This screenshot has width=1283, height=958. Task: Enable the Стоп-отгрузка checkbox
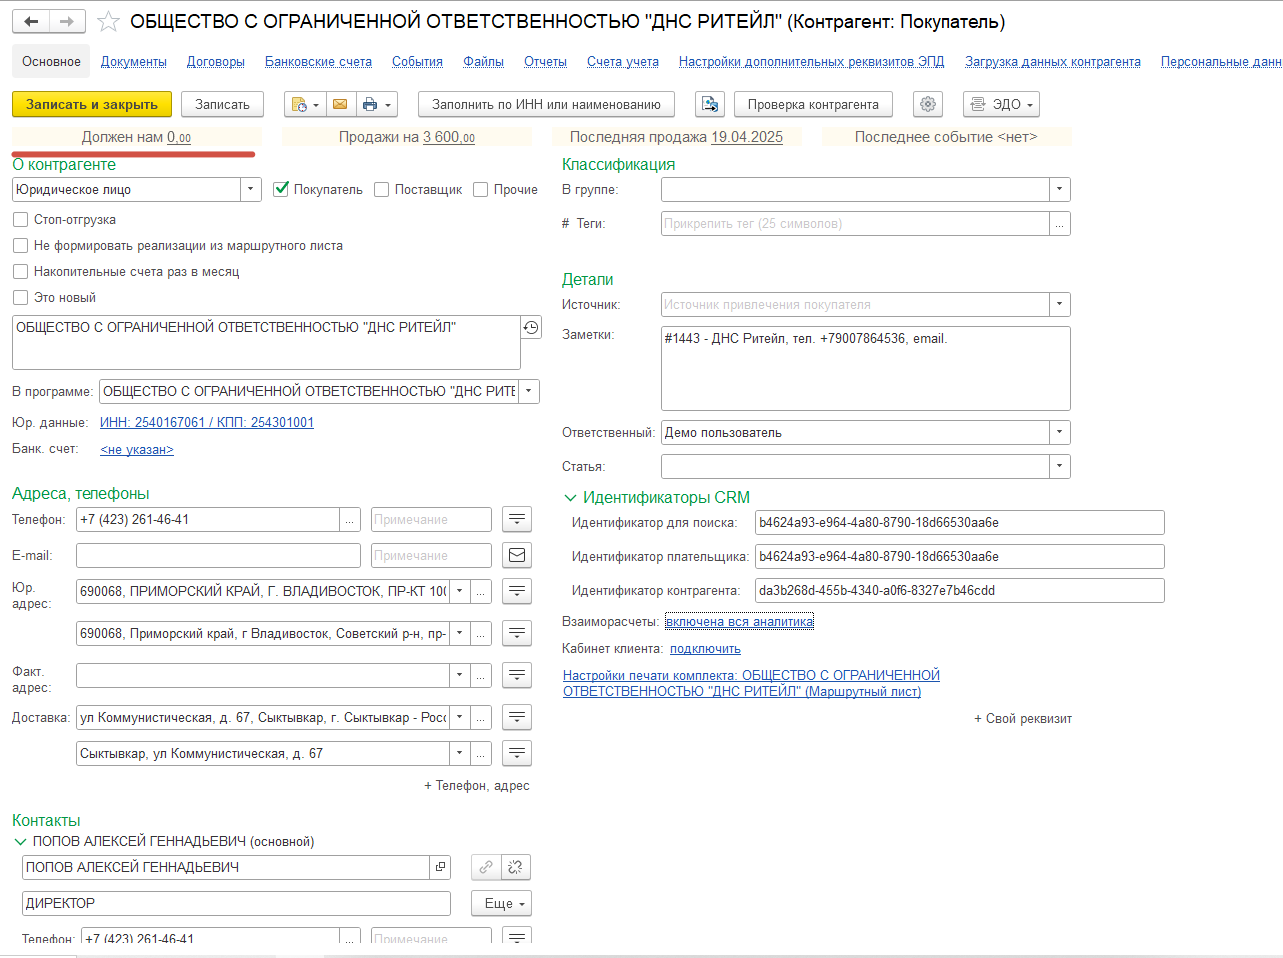[x=20, y=219]
